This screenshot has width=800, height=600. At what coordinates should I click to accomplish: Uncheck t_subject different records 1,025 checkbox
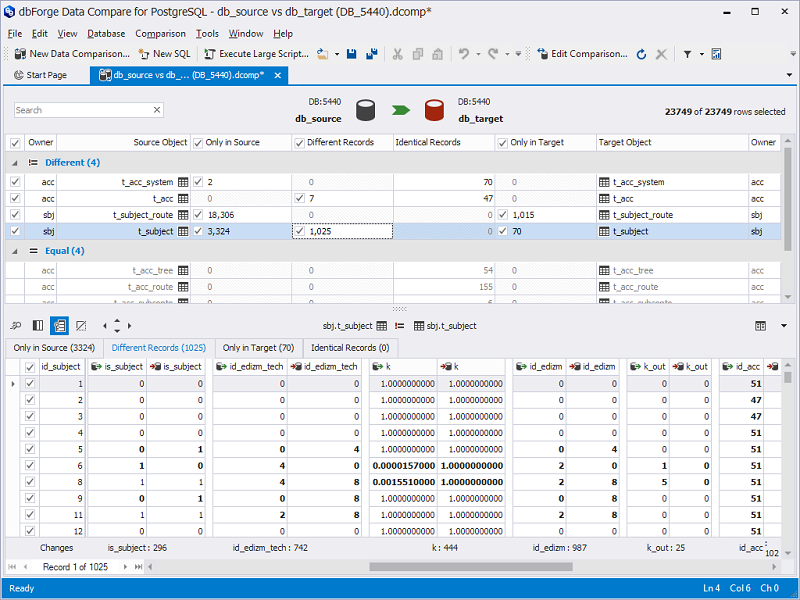(299, 231)
